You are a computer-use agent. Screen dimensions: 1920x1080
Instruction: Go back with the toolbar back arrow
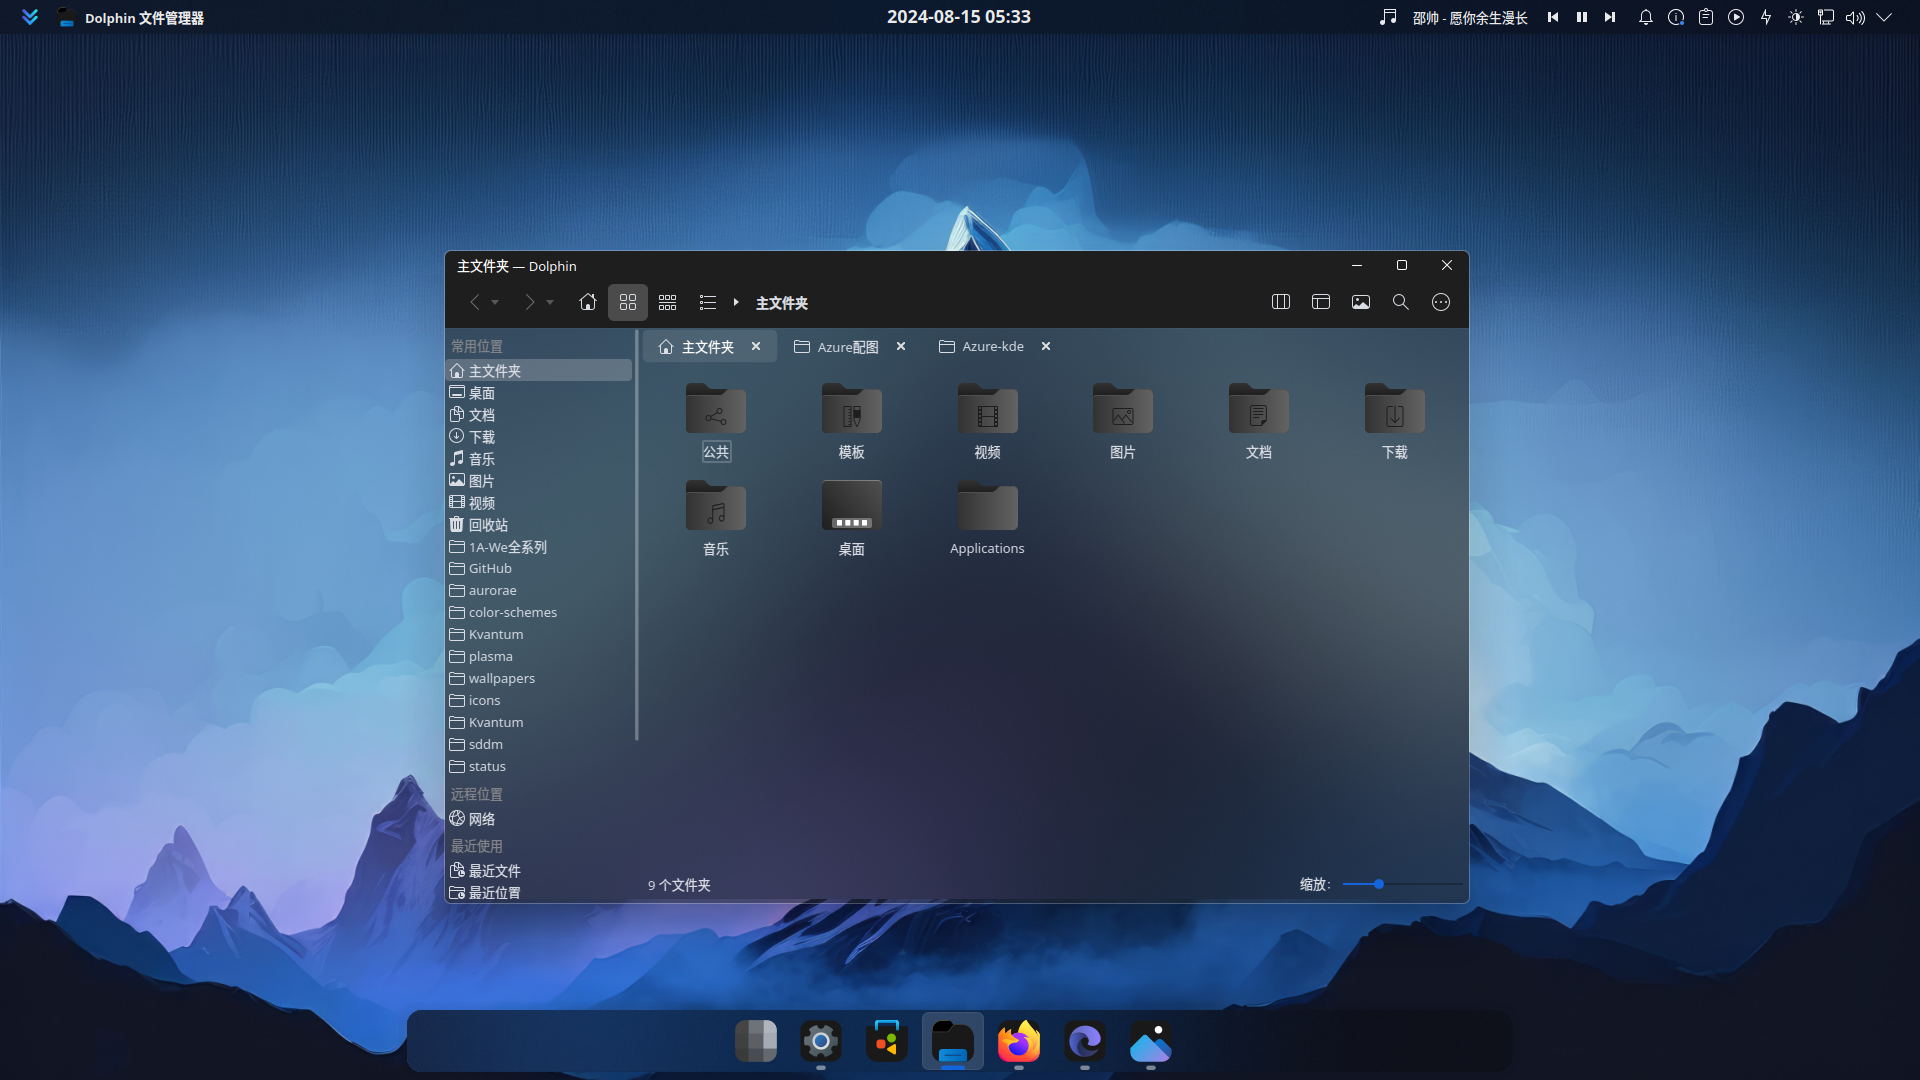(474, 302)
